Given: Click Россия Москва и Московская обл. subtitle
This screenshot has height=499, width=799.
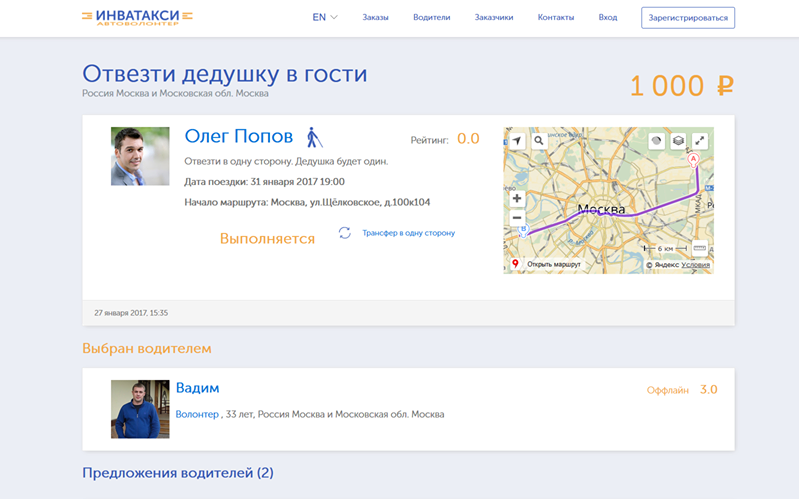Looking at the screenshot, I should 175,94.
